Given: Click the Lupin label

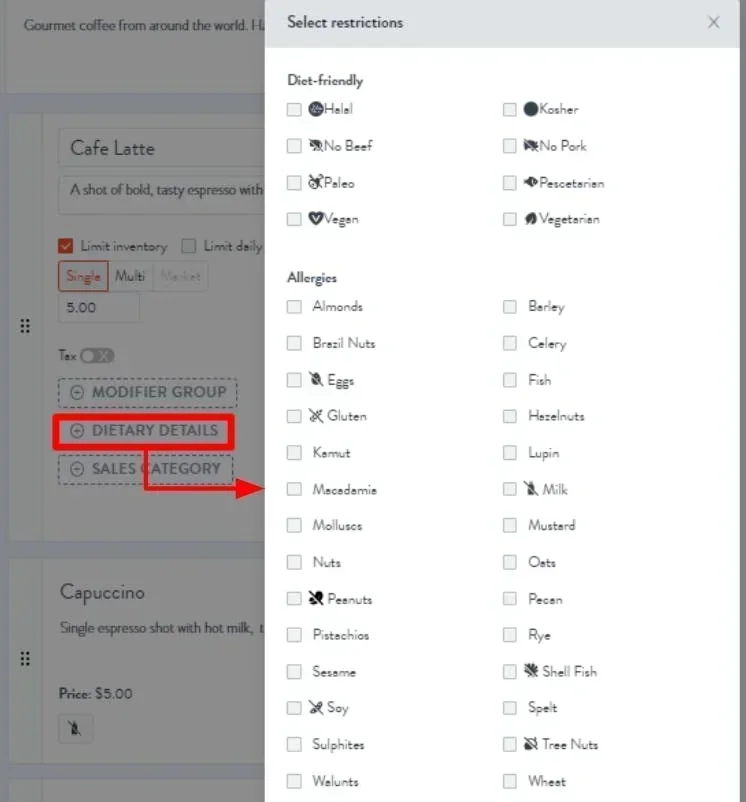Looking at the screenshot, I should [x=544, y=453].
